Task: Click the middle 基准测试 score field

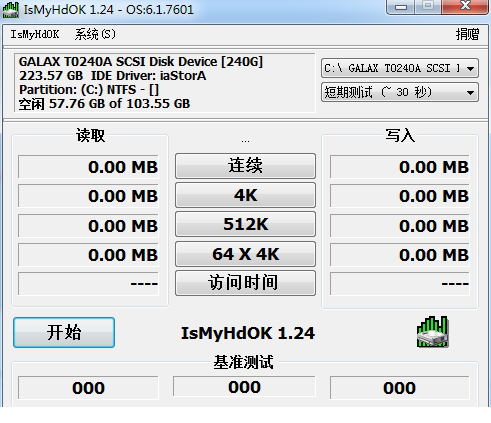Action: point(244,387)
